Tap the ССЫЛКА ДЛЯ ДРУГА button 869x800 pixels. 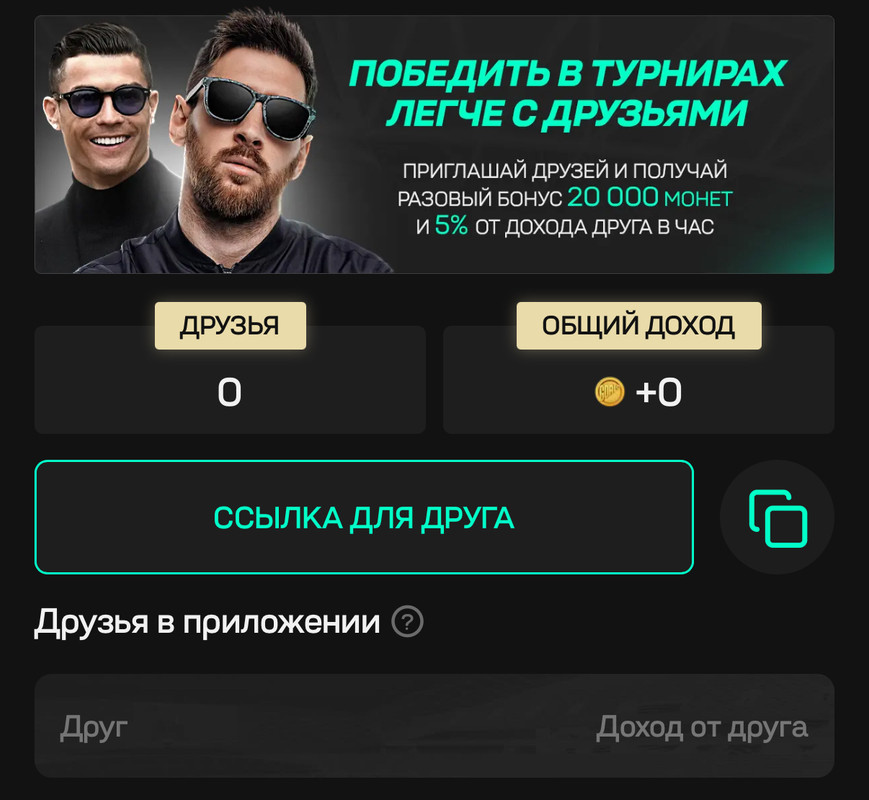pyautogui.click(x=364, y=517)
